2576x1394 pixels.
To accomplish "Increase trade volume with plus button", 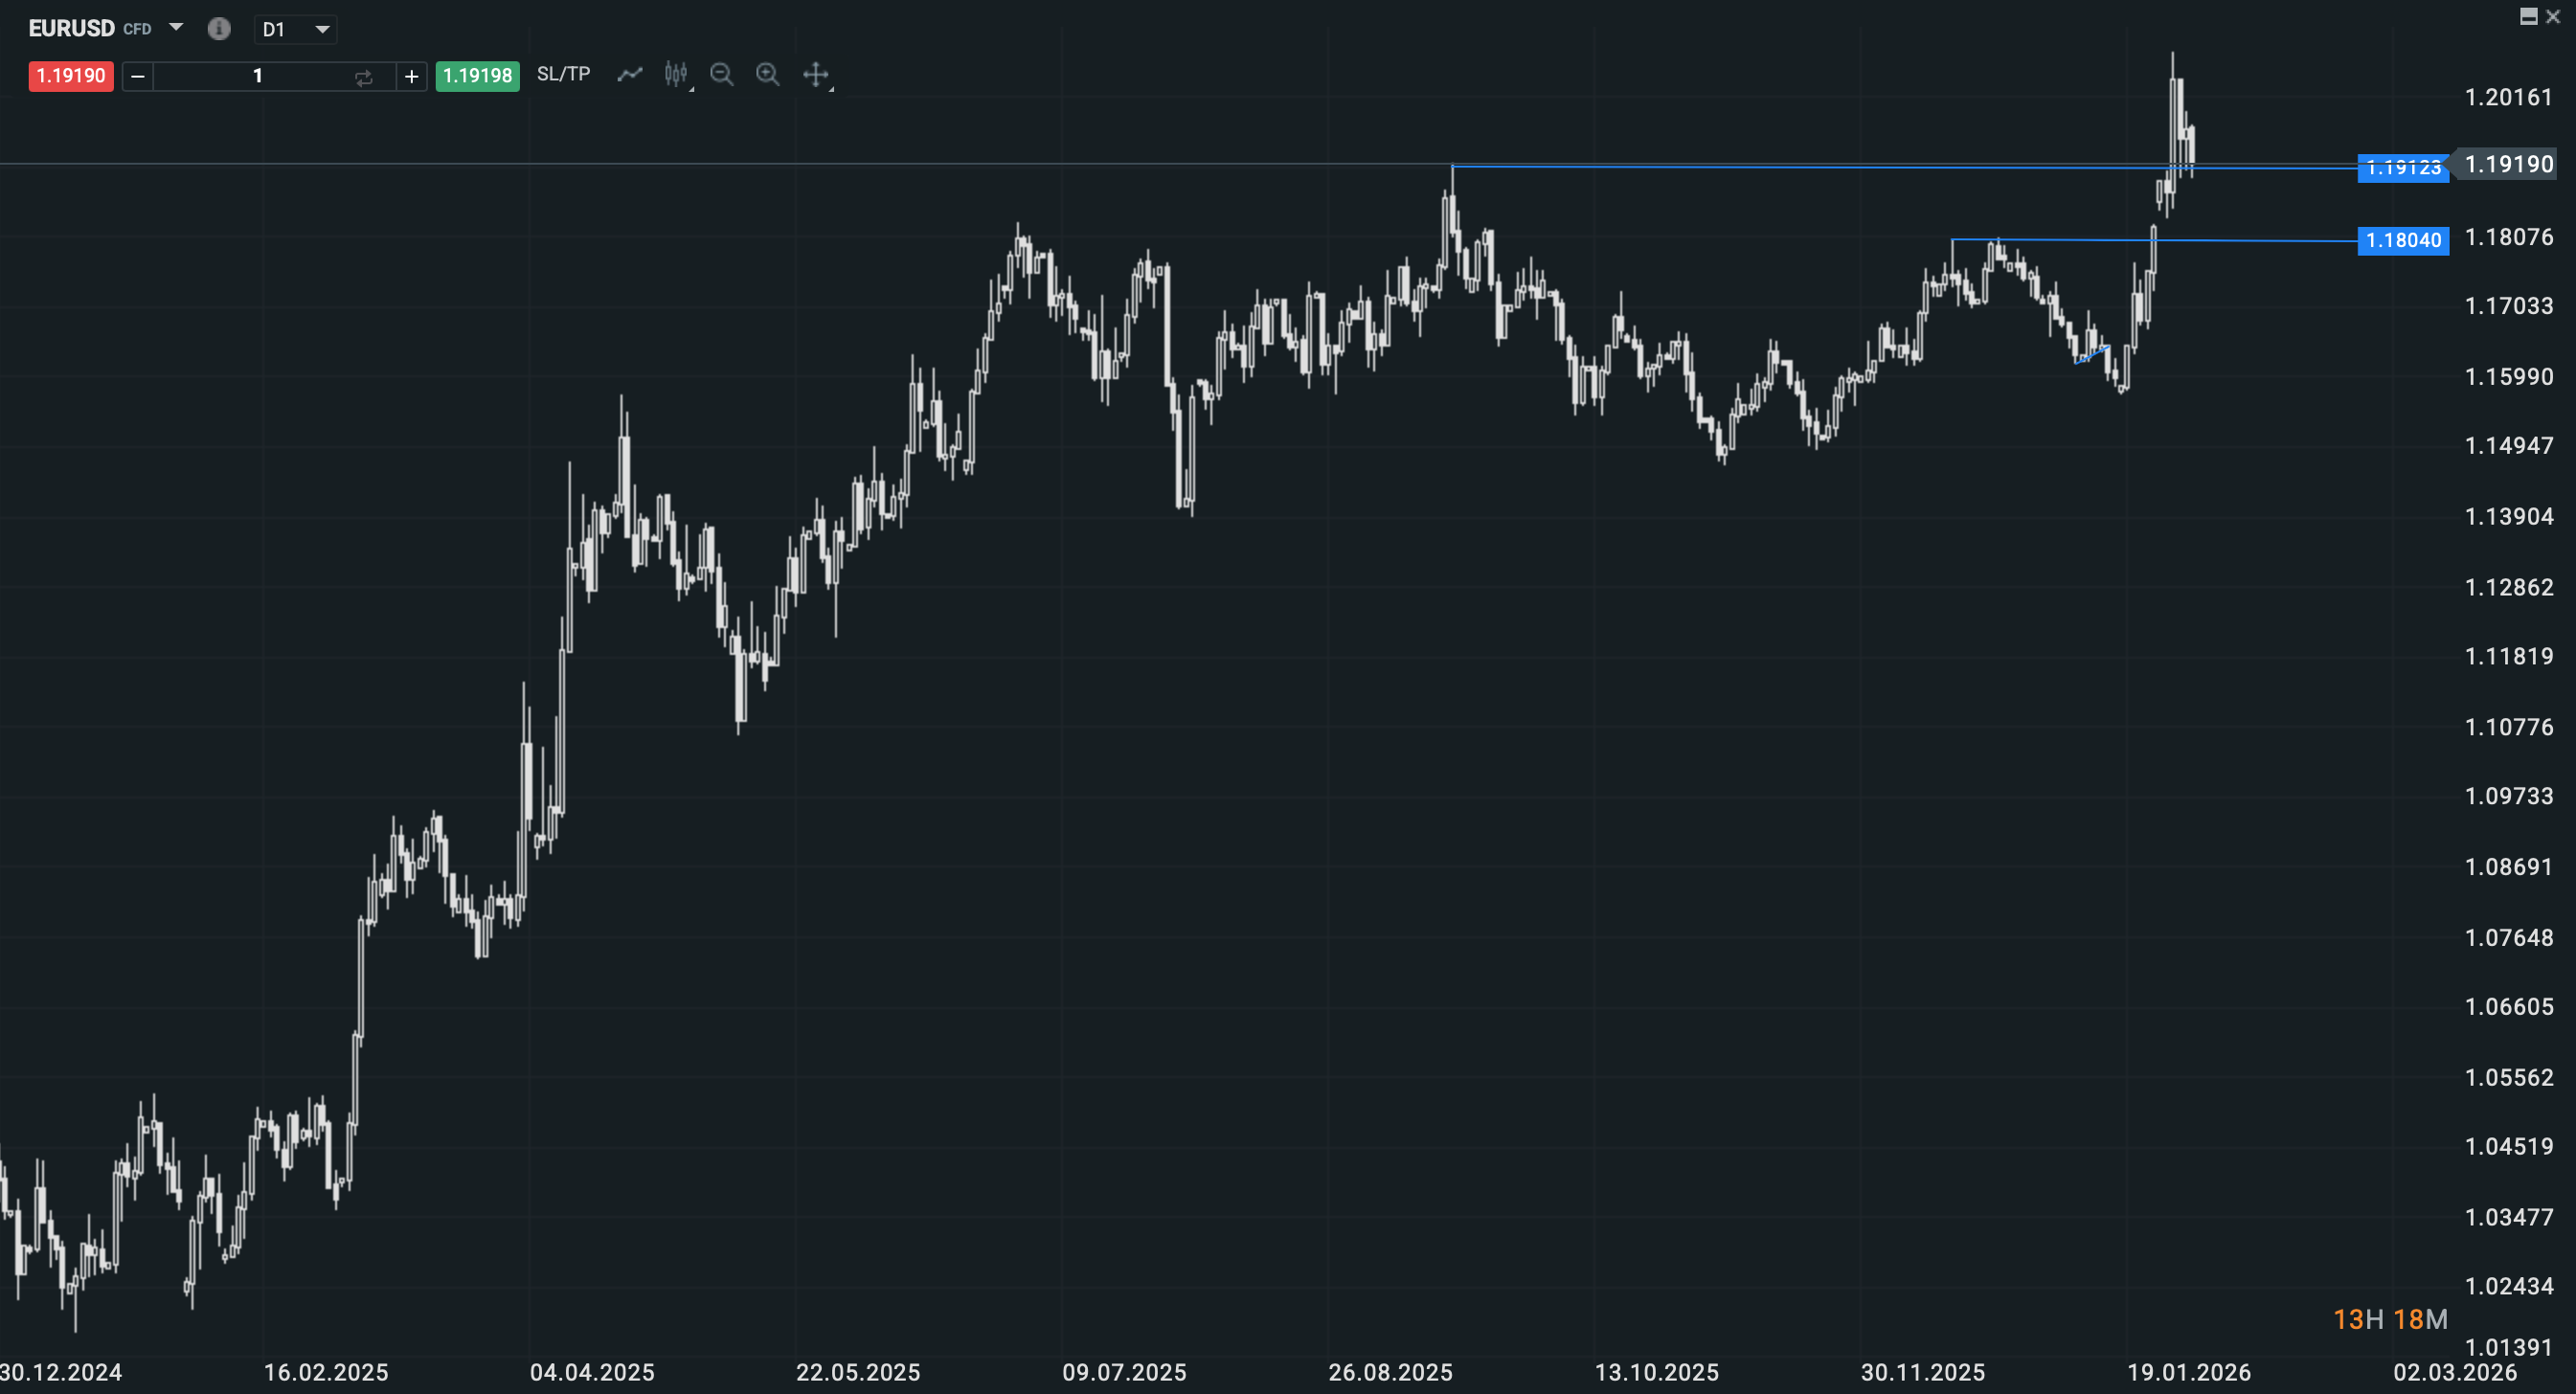I will click(x=411, y=77).
